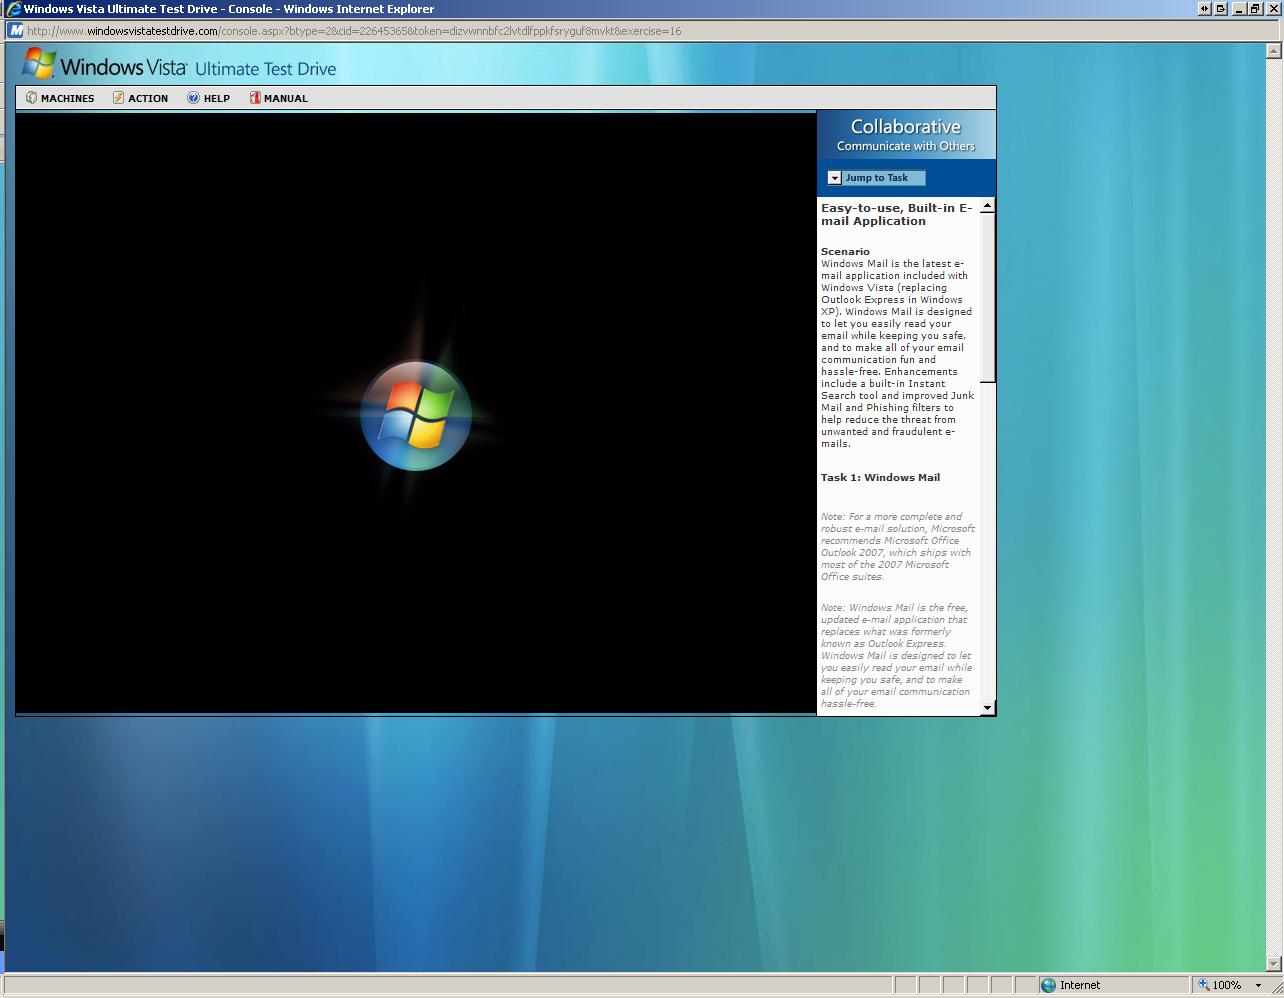Open the MANUAL menu item
The width and height of the screenshot is (1284, 998).
click(x=278, y=98)
